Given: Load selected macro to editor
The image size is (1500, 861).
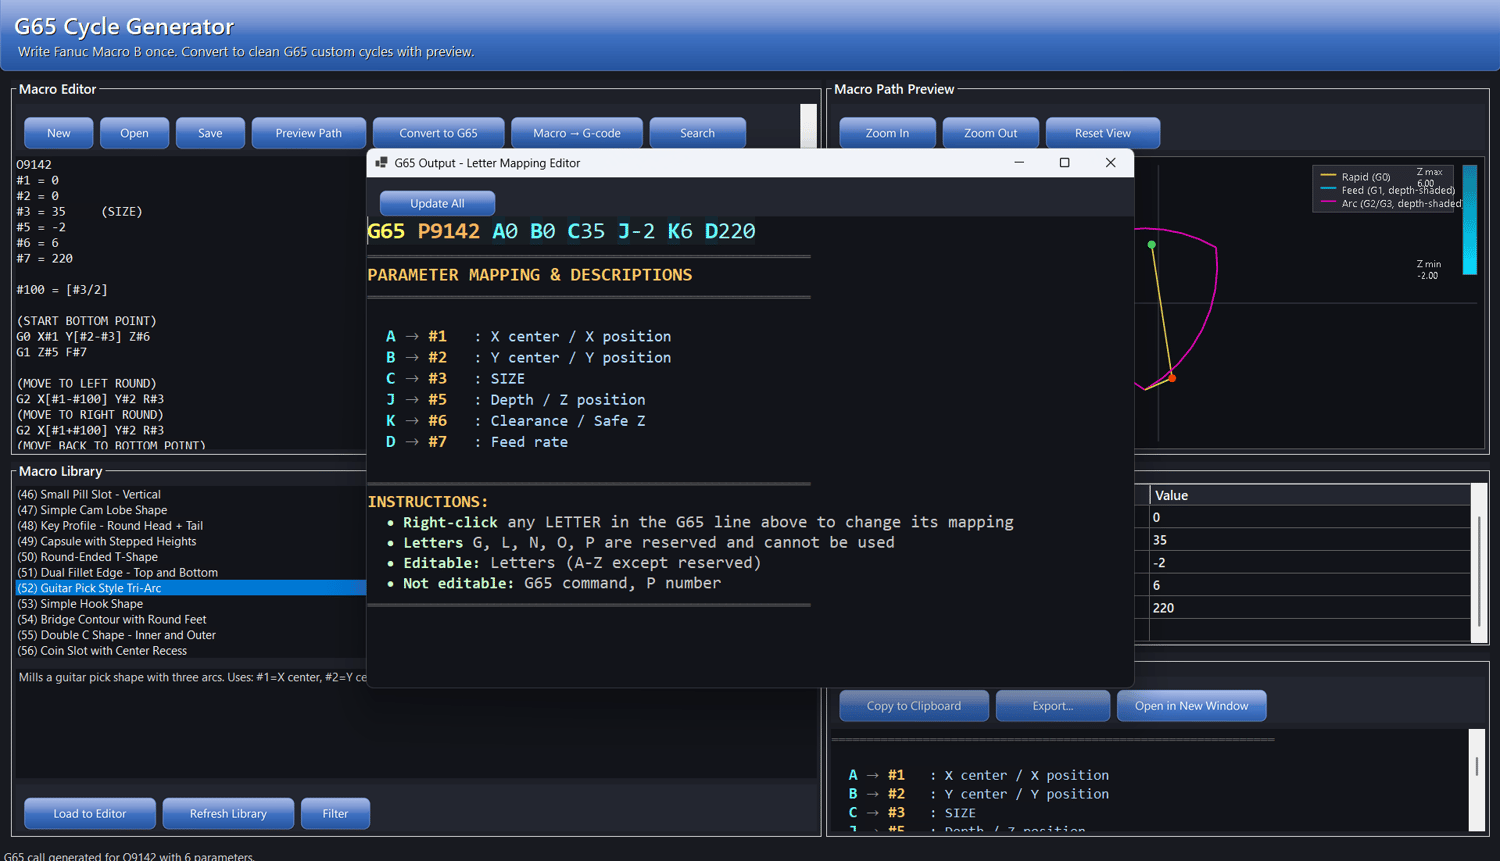Looking at the screenshot, I should [x=90, y=814].
